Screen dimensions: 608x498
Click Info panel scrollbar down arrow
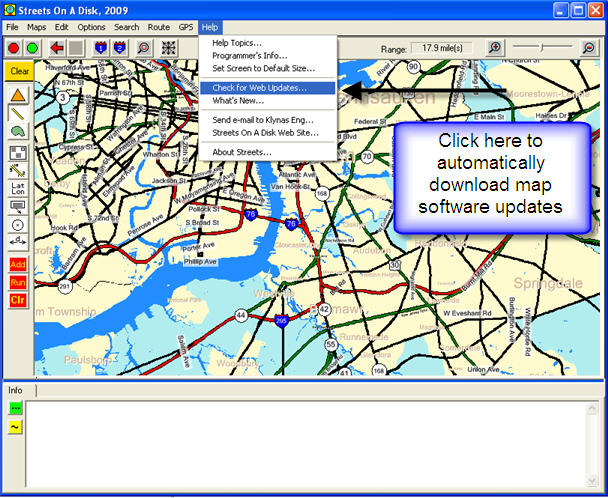(592, 481)
